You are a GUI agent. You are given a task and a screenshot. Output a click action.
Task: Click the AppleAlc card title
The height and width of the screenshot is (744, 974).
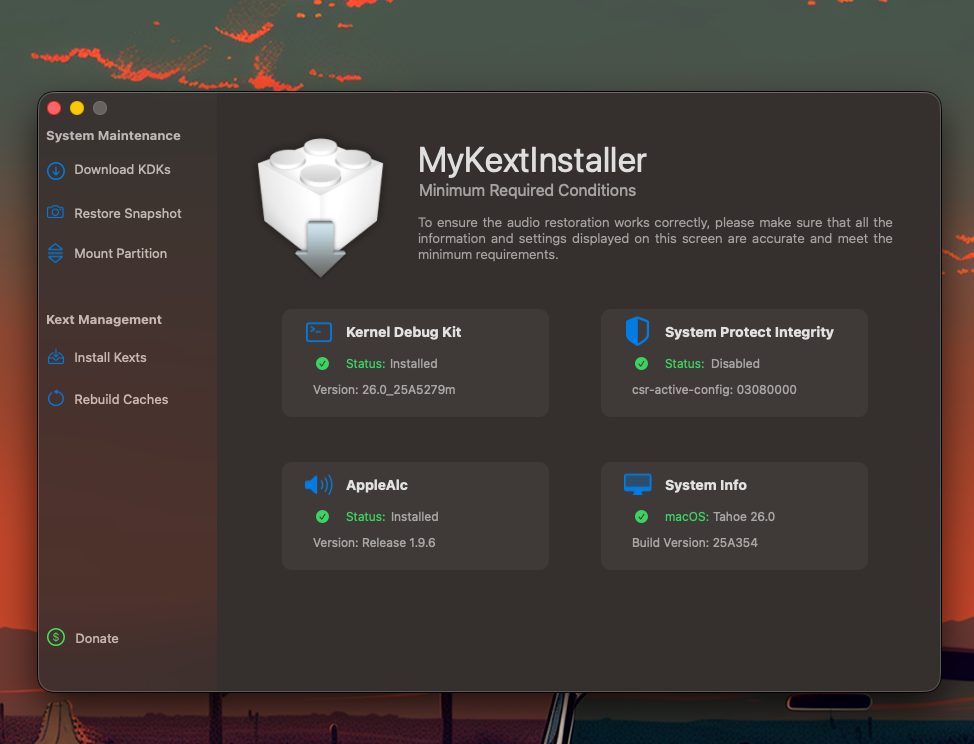tap(377, 485)
